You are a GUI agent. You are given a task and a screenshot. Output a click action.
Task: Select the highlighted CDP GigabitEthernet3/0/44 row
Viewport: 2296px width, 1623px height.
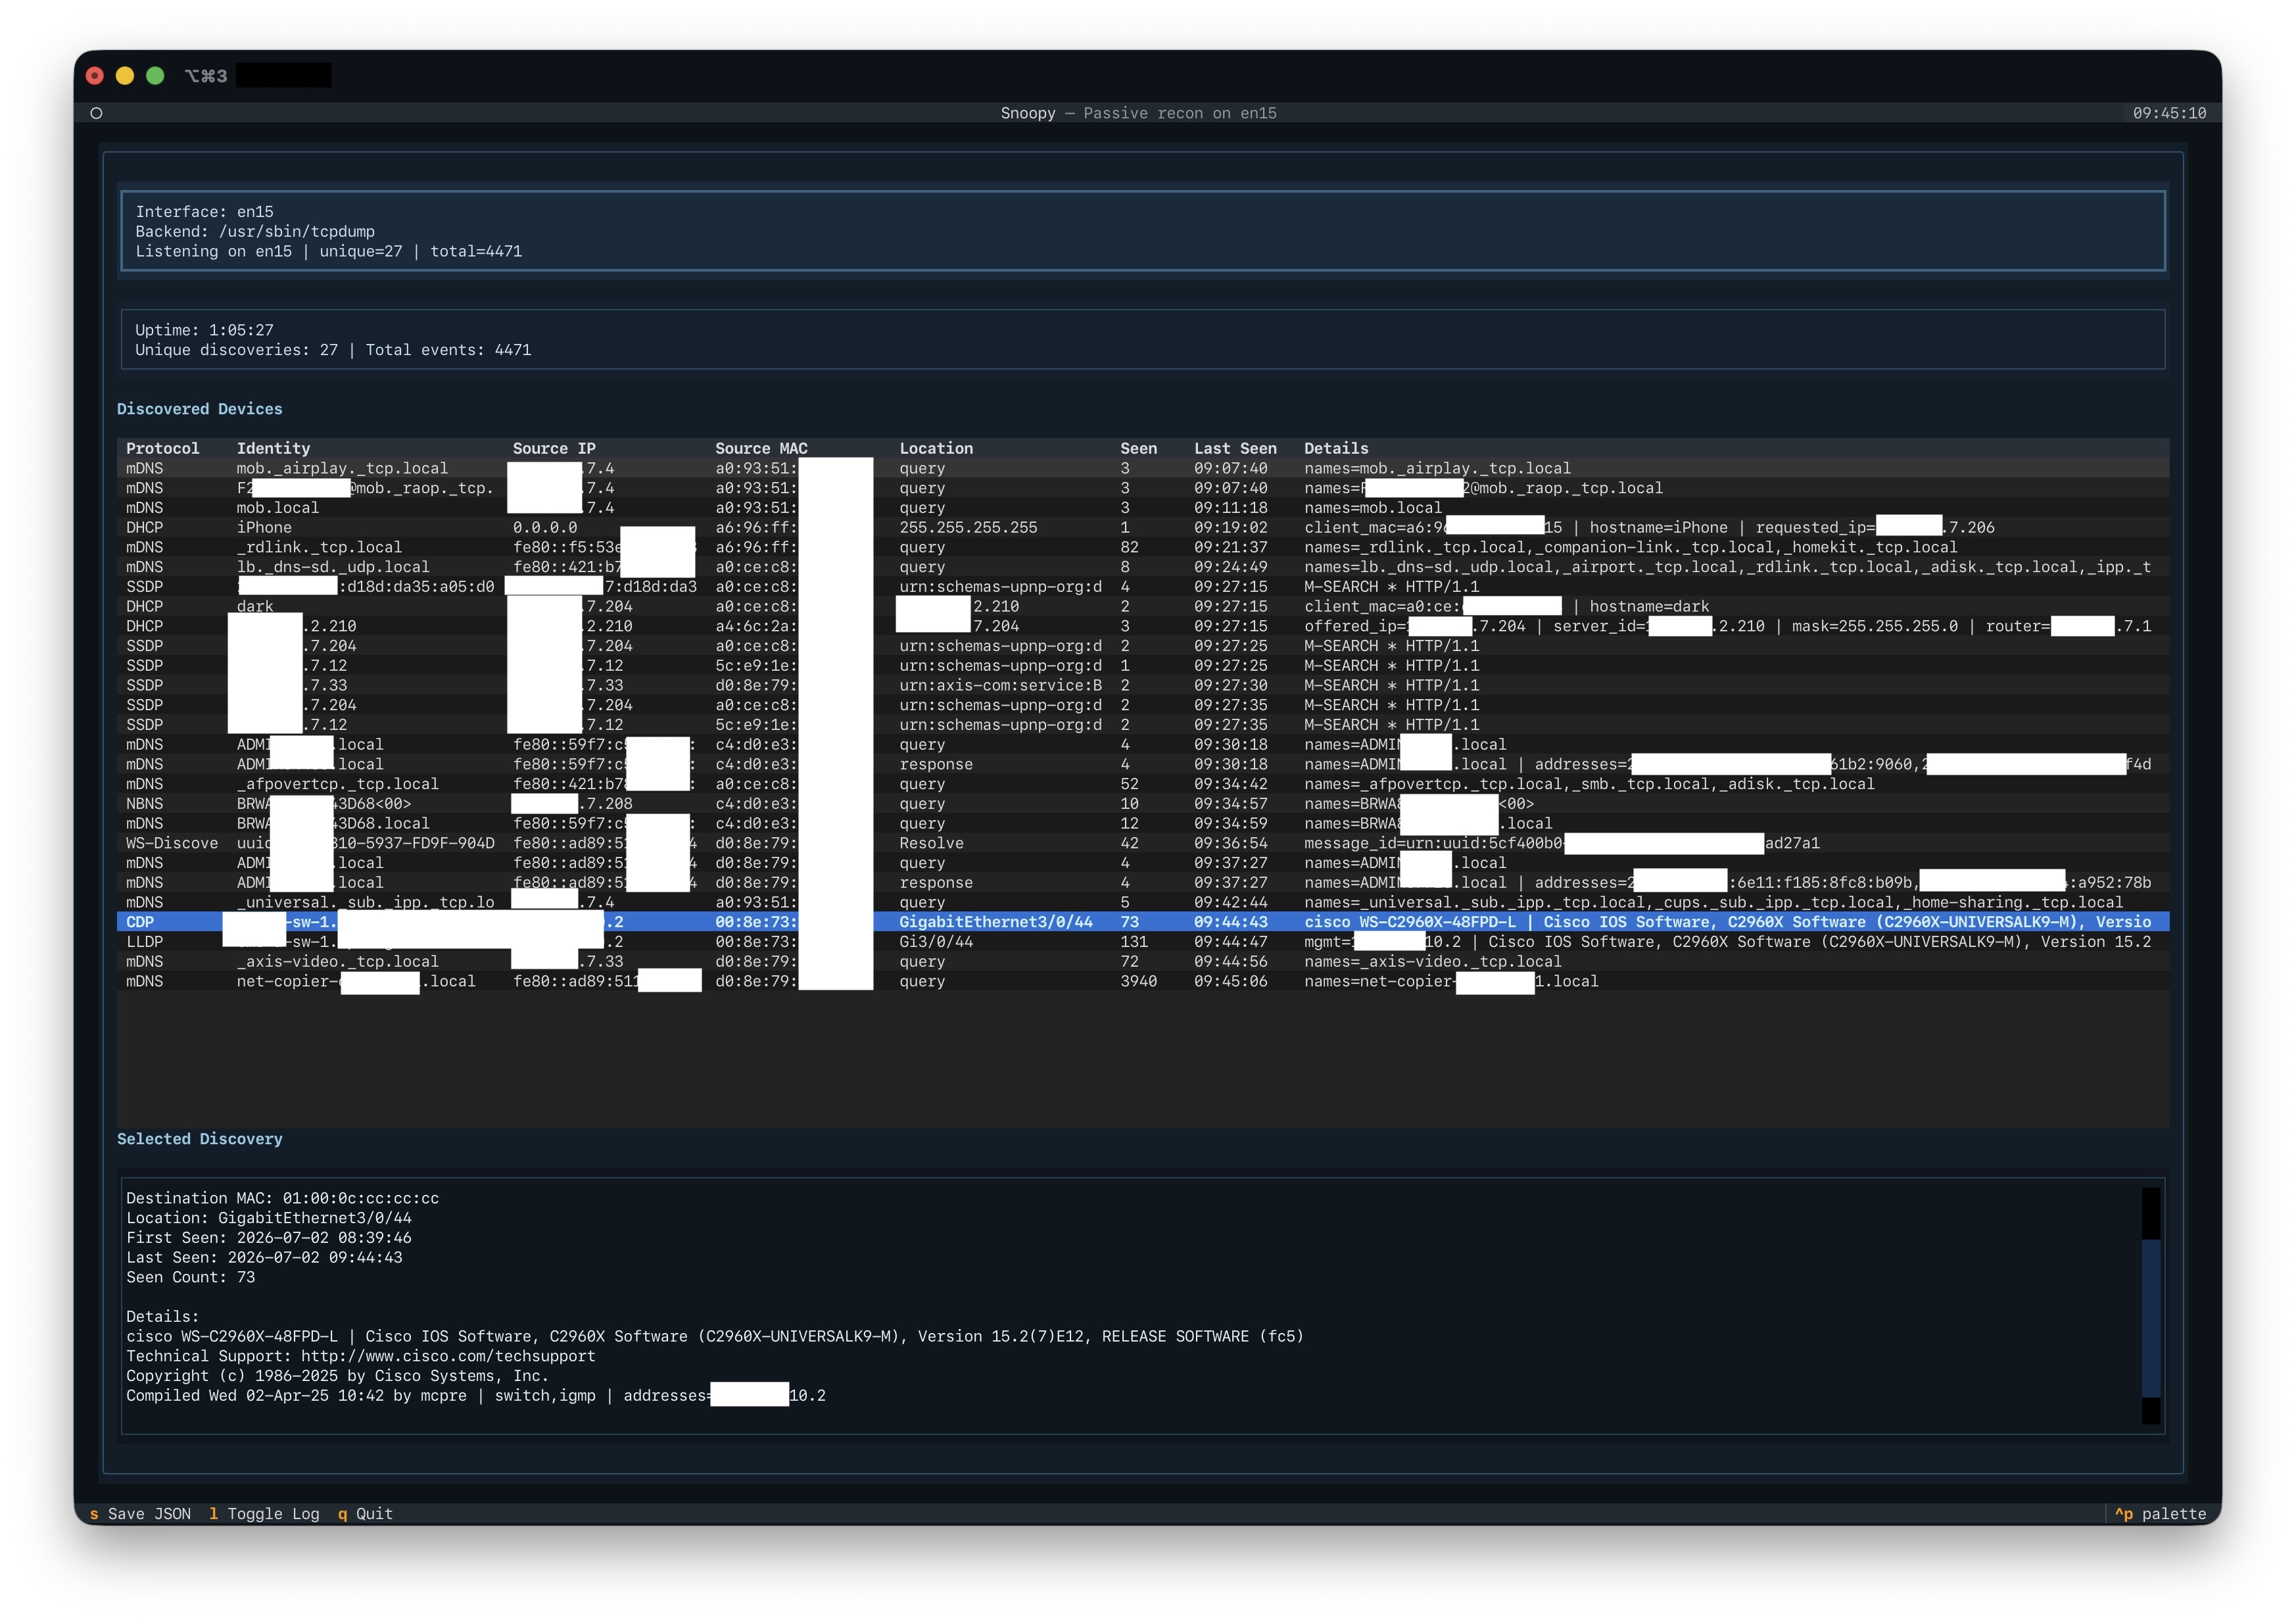click(x=1142, y=921)
